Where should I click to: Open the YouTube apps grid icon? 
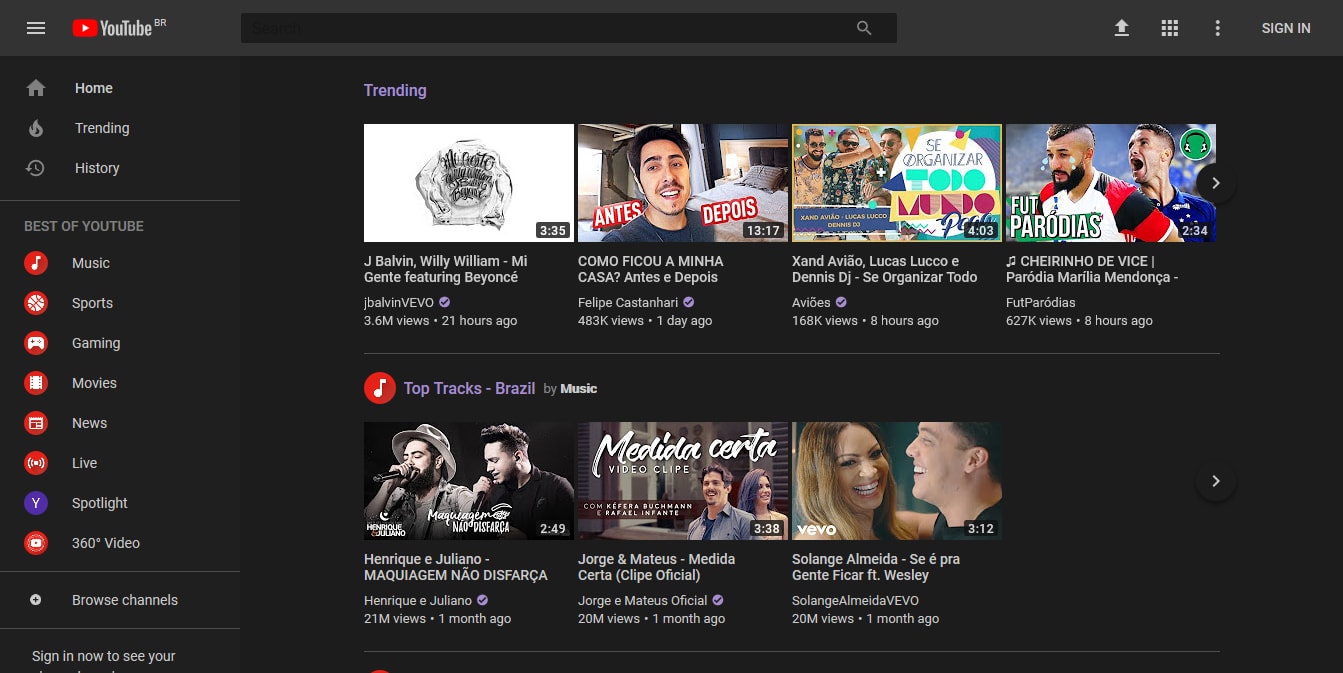[1169, 28]
